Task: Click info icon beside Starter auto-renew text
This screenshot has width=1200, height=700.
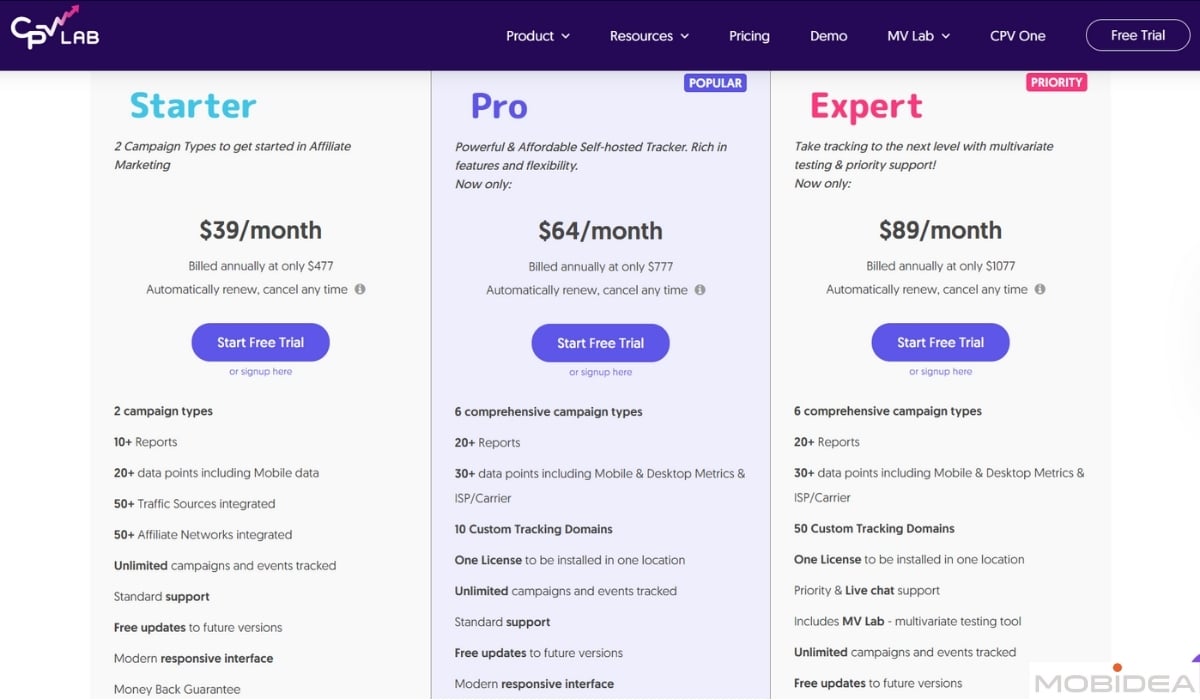Action: tap(360, 289)
